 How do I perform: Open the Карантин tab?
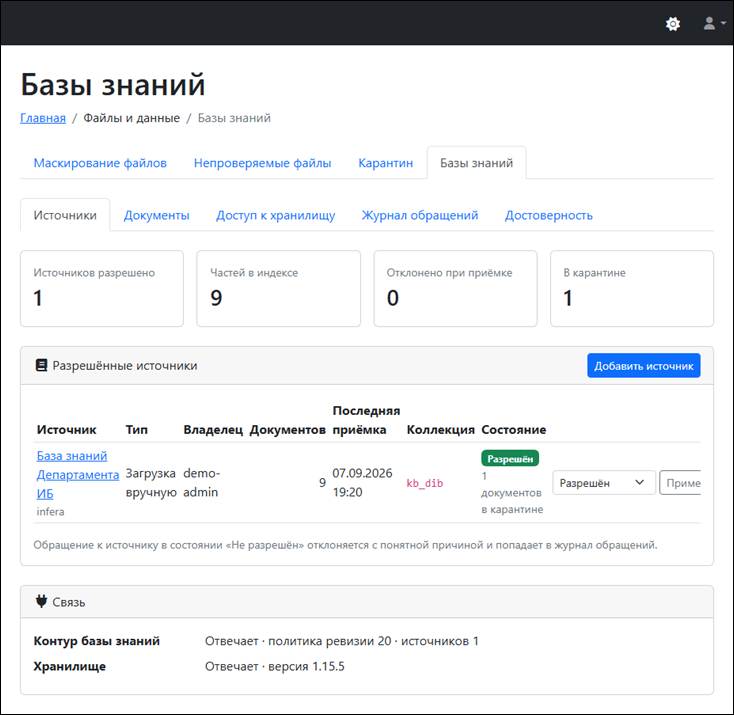[385, 163]
